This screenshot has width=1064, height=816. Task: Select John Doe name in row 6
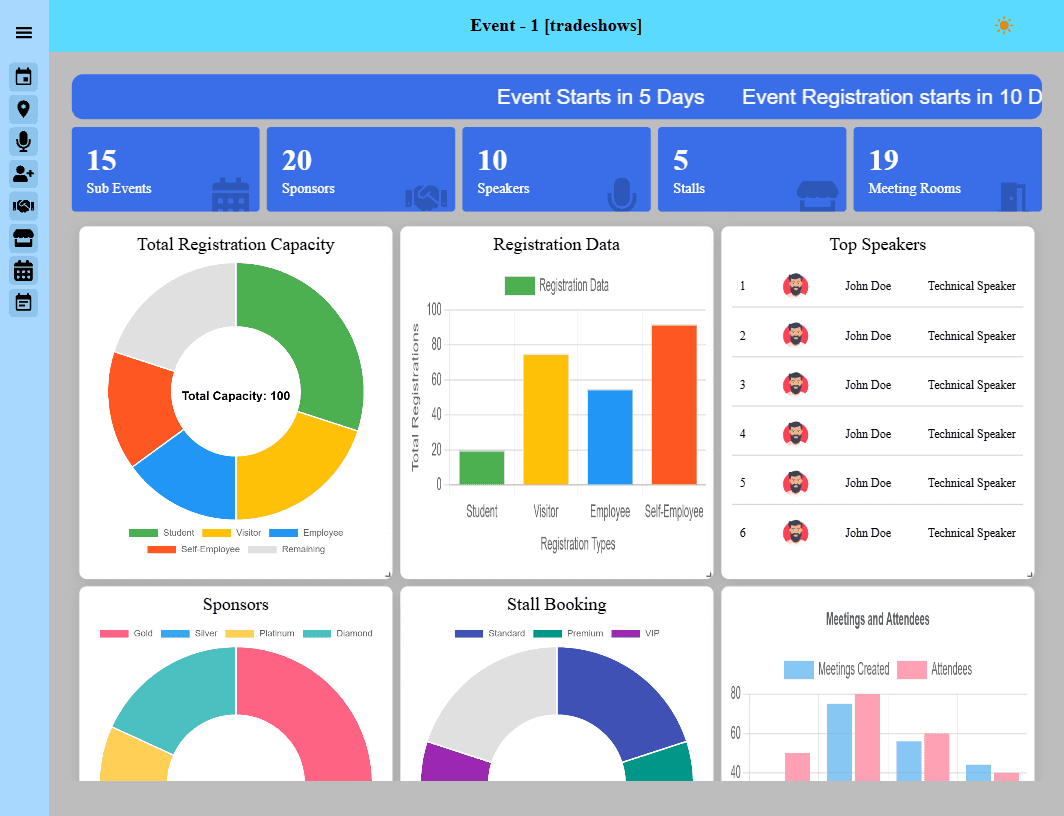point(868,533)
